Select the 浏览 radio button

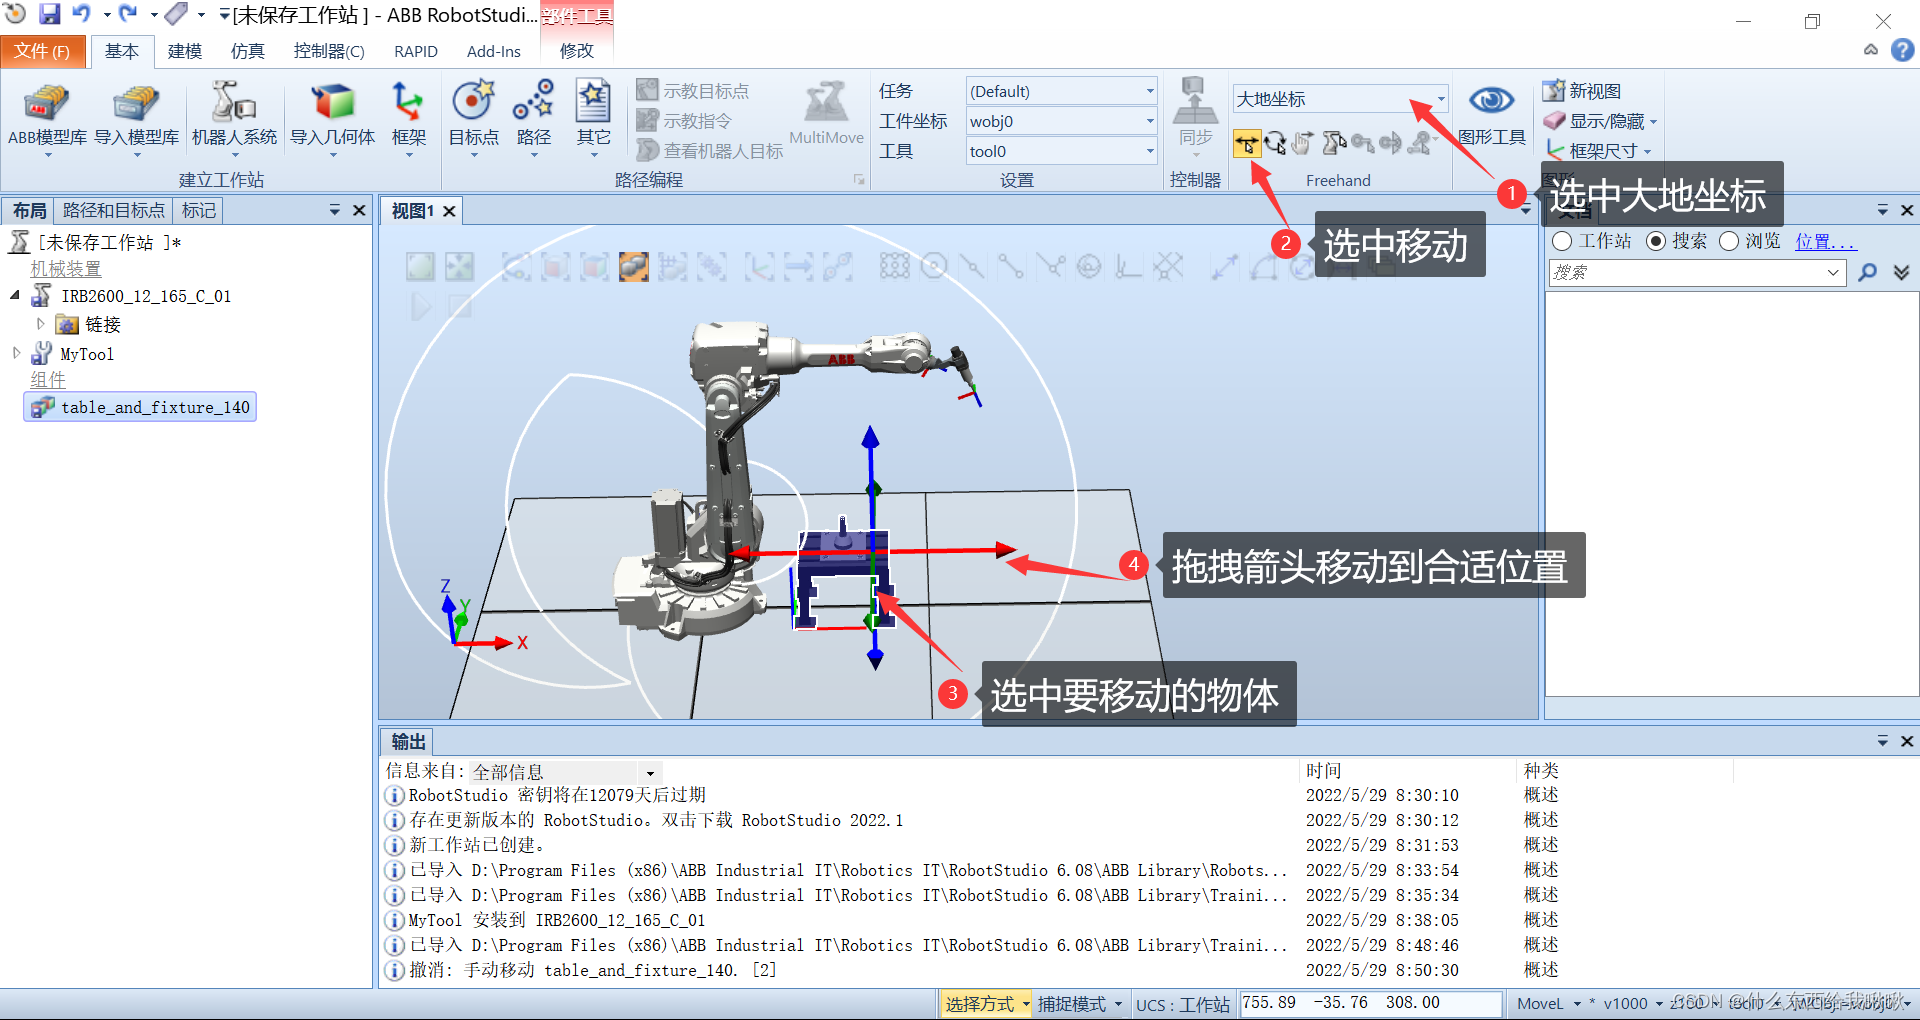pos(1729,241)
